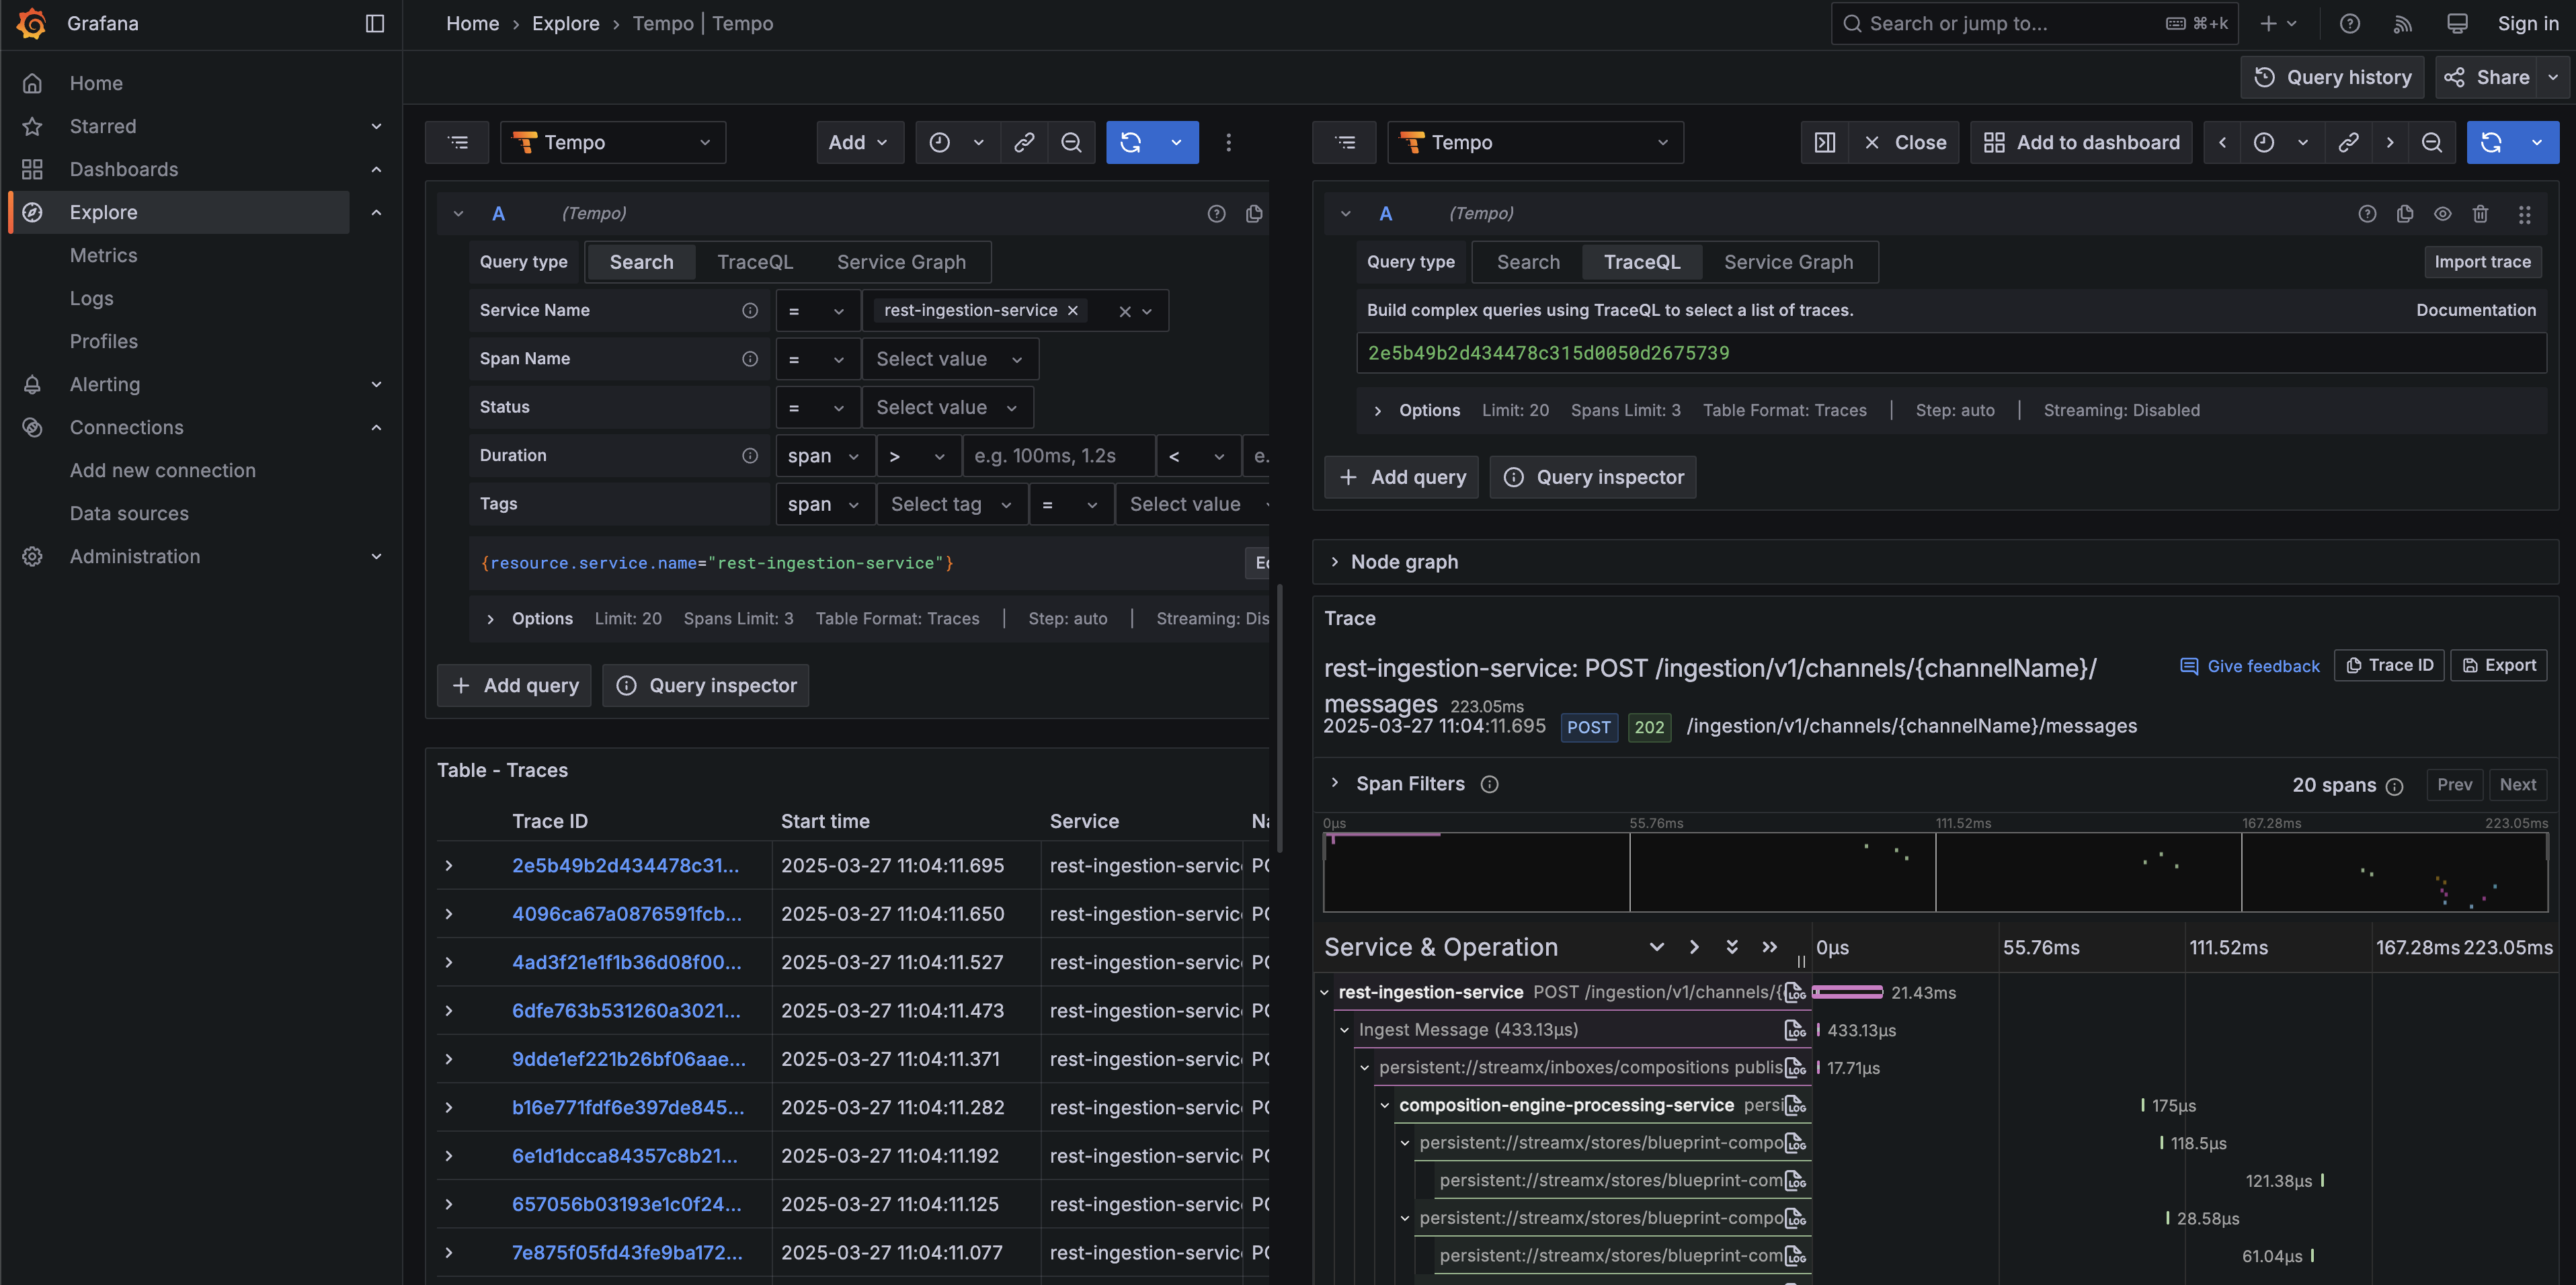Click Export trace button
Viewport: 2576px width, 1285px height.
2498,666
